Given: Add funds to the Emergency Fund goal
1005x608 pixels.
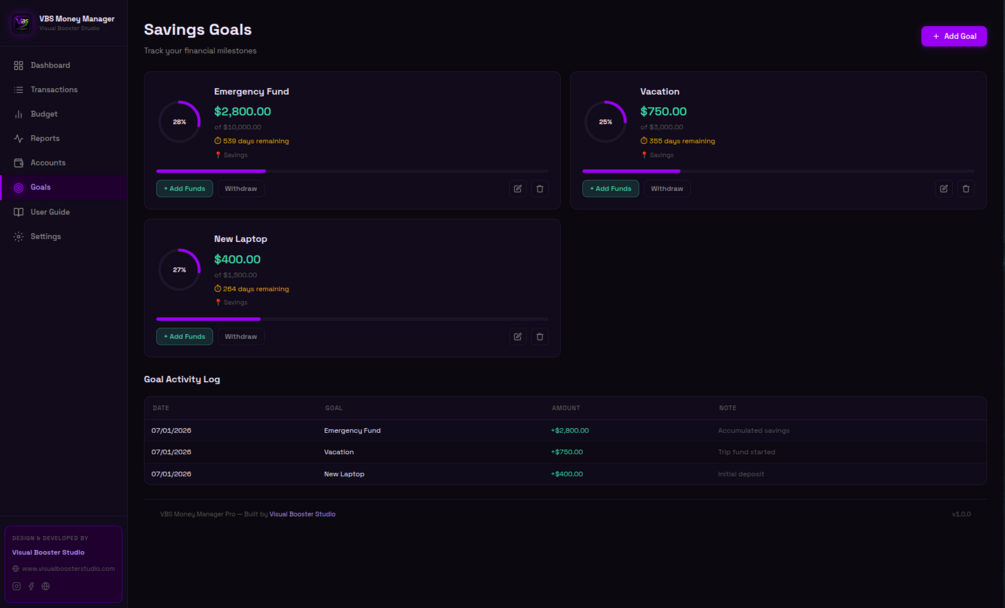Looking at the screenshot, I should 185,189.
